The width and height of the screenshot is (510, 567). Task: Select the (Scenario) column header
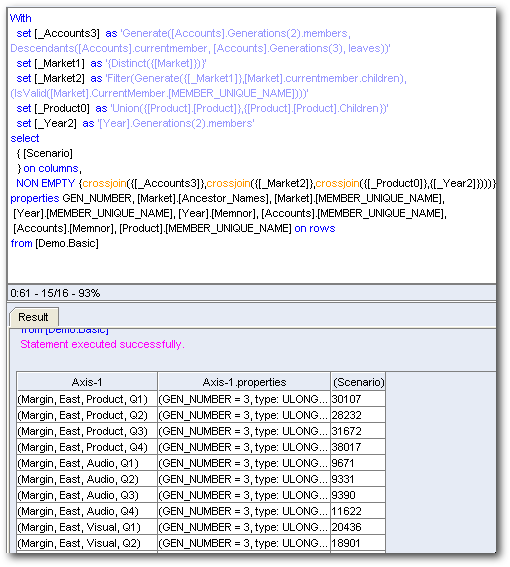coord(358,382)
